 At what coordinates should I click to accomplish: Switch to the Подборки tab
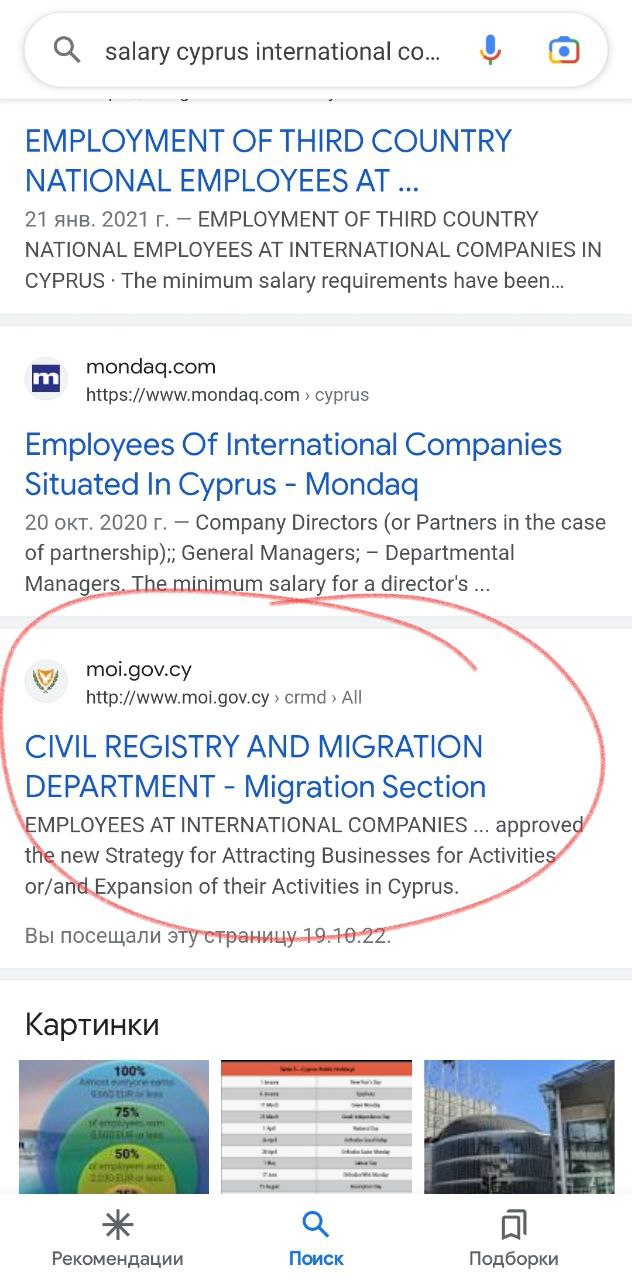(514, 1259)
